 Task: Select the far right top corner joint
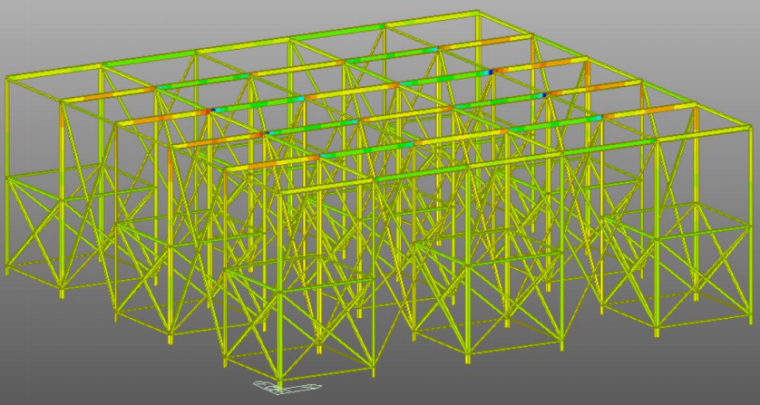pos(748,127)
